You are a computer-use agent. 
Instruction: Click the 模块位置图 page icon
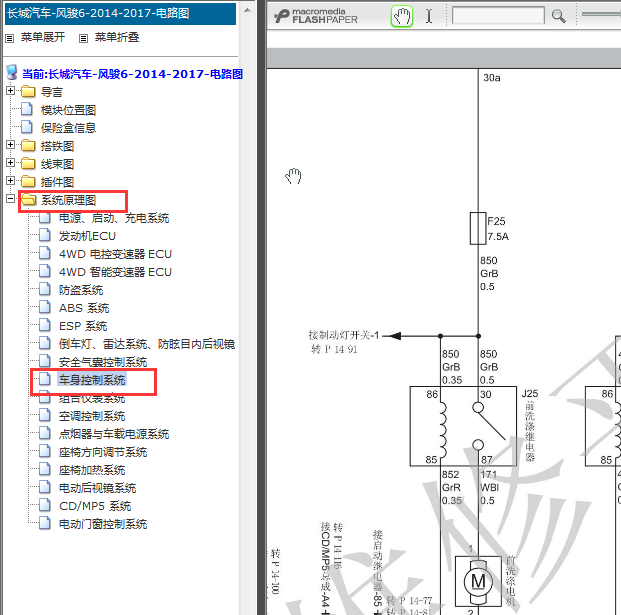[27, 109]
